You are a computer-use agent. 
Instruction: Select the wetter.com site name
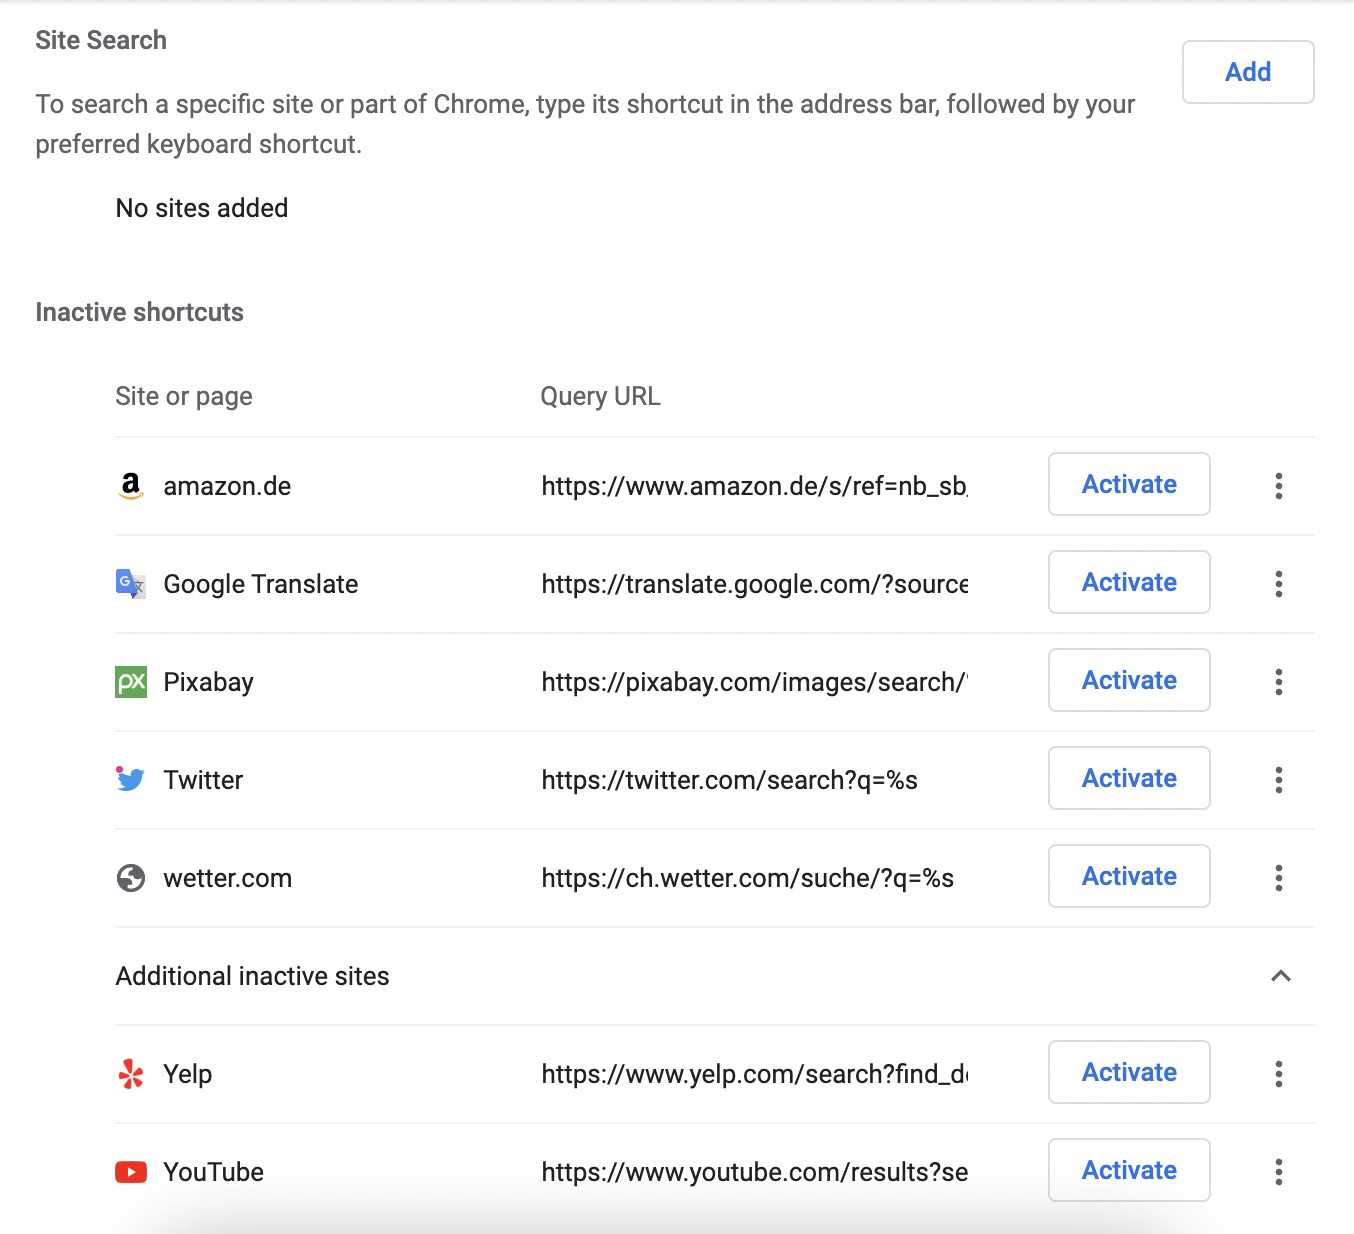[x=228, y=878]
